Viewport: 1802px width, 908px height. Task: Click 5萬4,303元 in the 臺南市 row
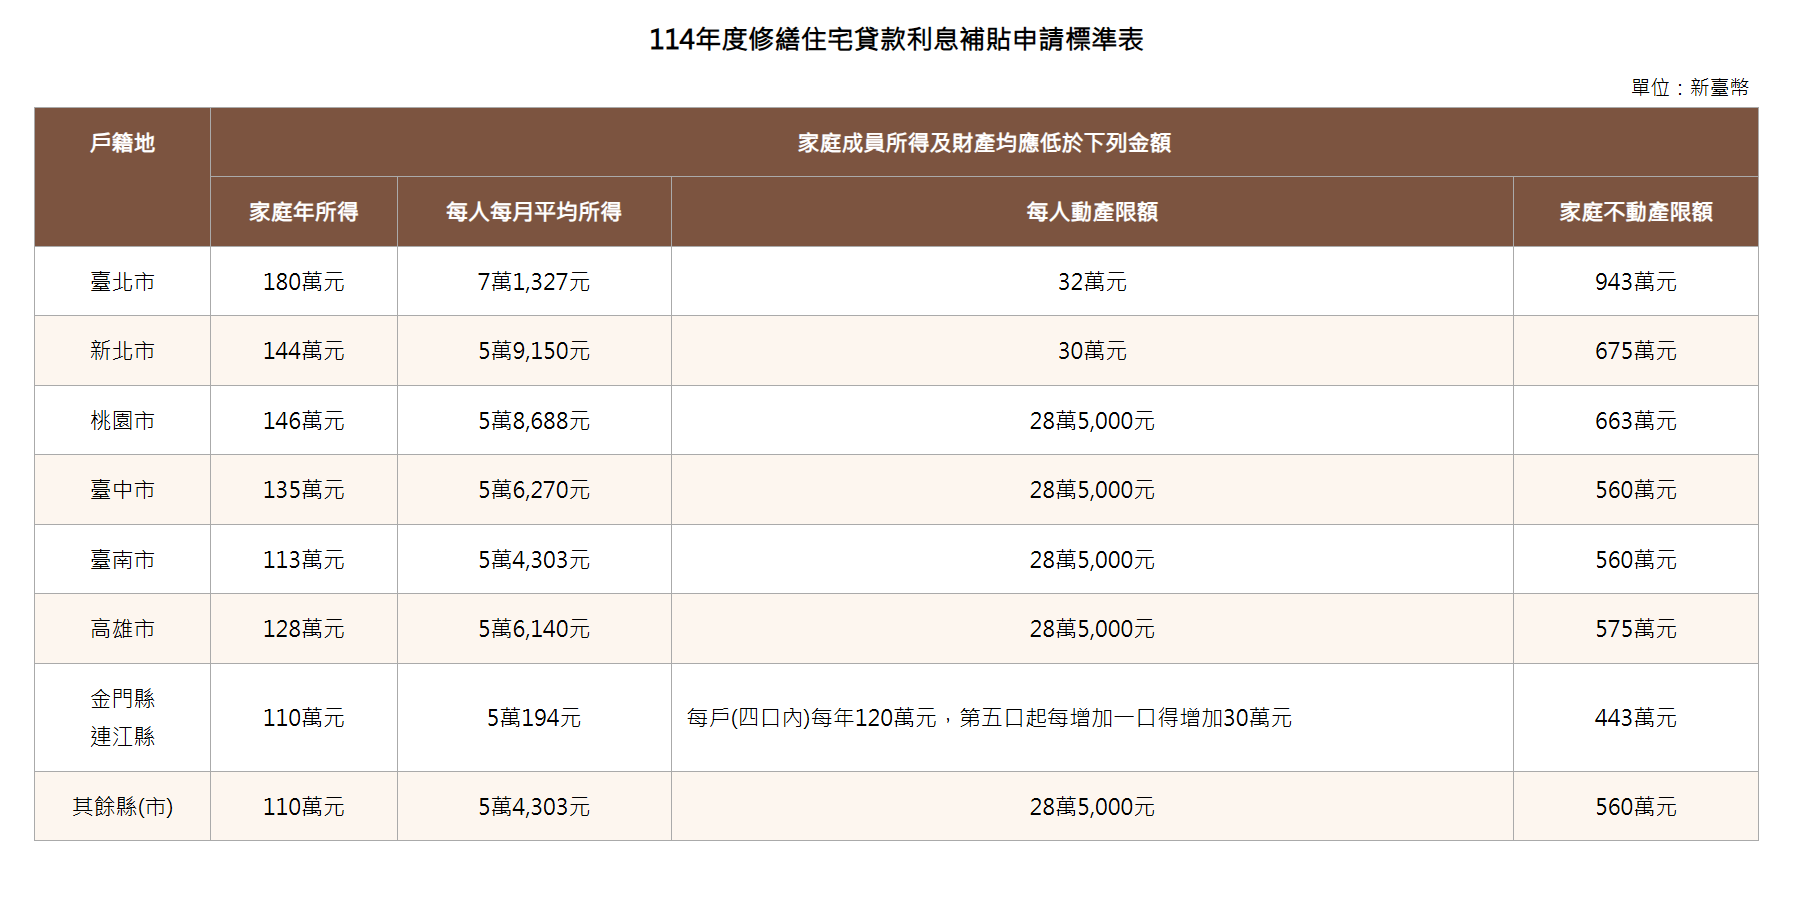click(x=534, y=560)
